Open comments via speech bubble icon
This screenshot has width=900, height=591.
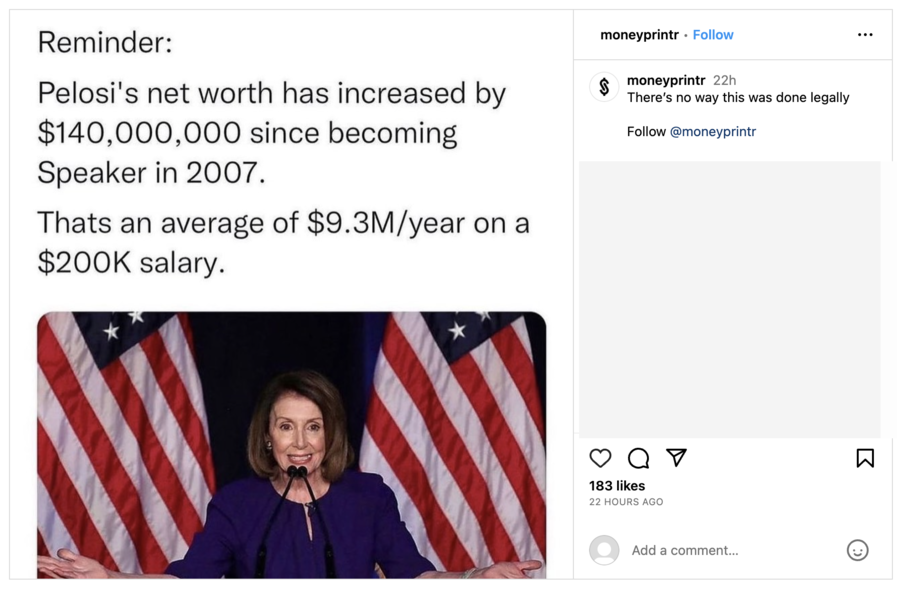click(x=638, y=458)
